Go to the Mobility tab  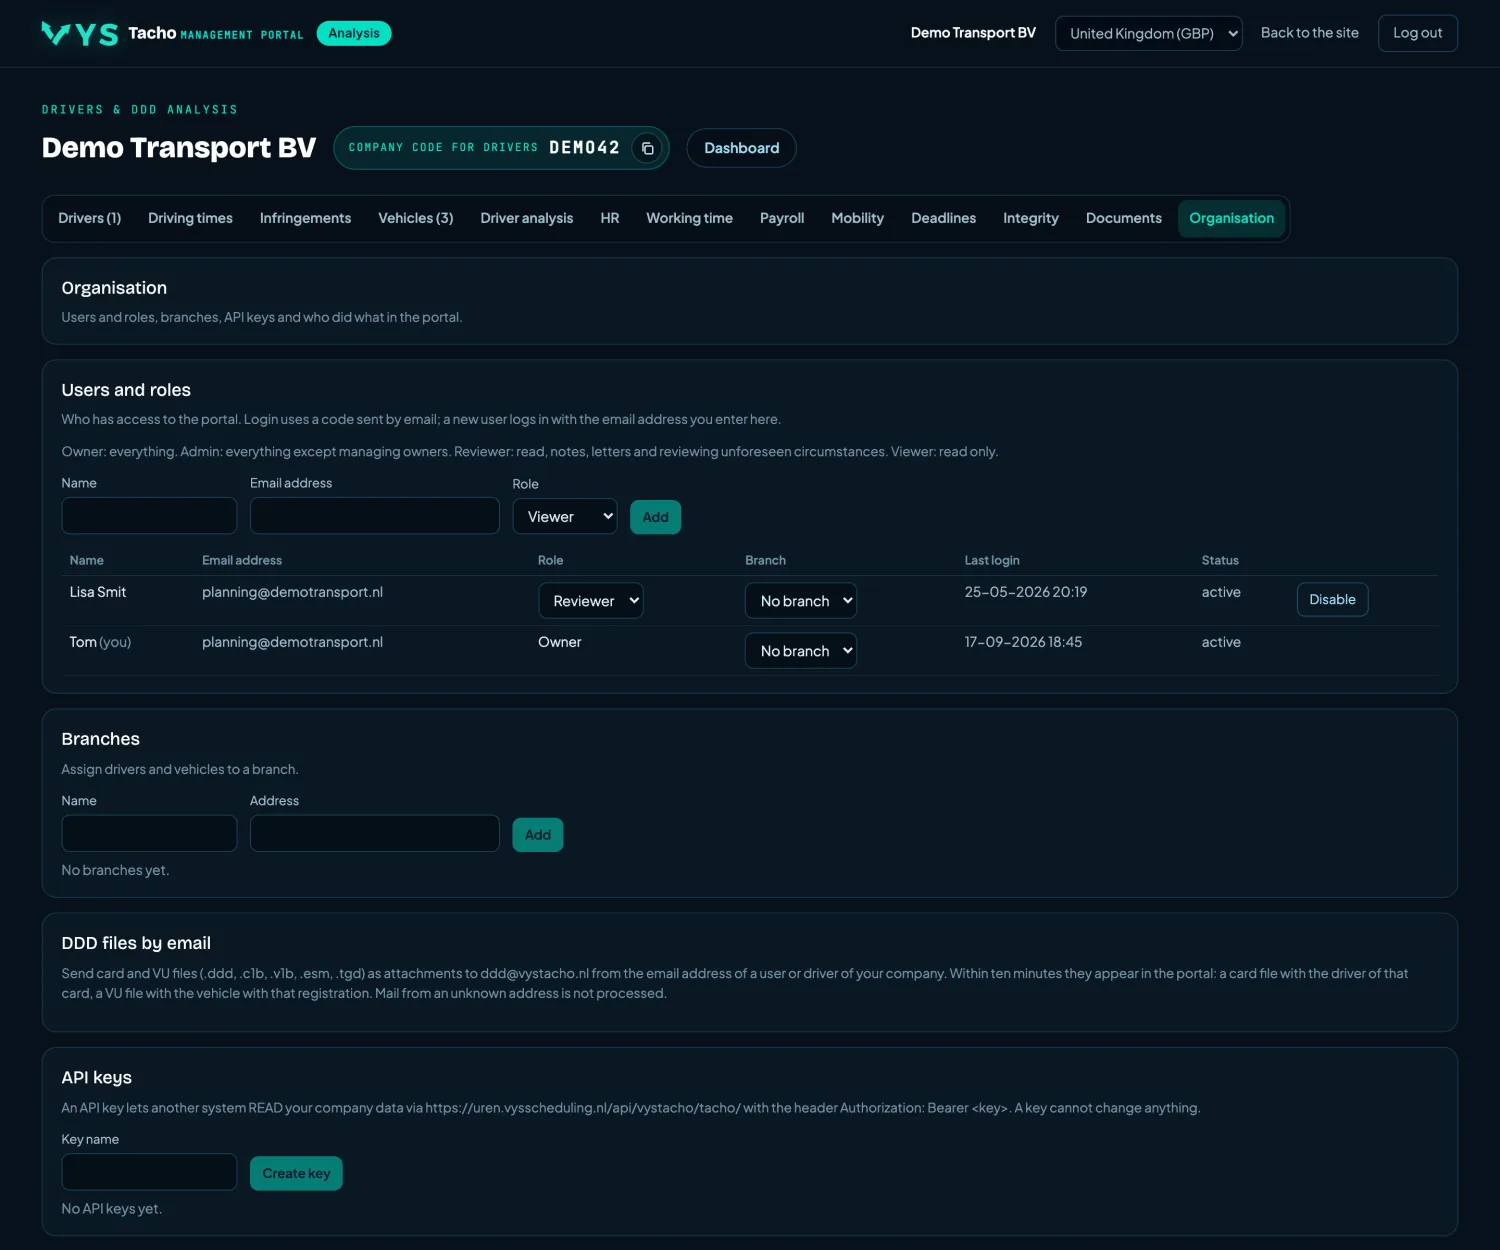tap(858, 218)
